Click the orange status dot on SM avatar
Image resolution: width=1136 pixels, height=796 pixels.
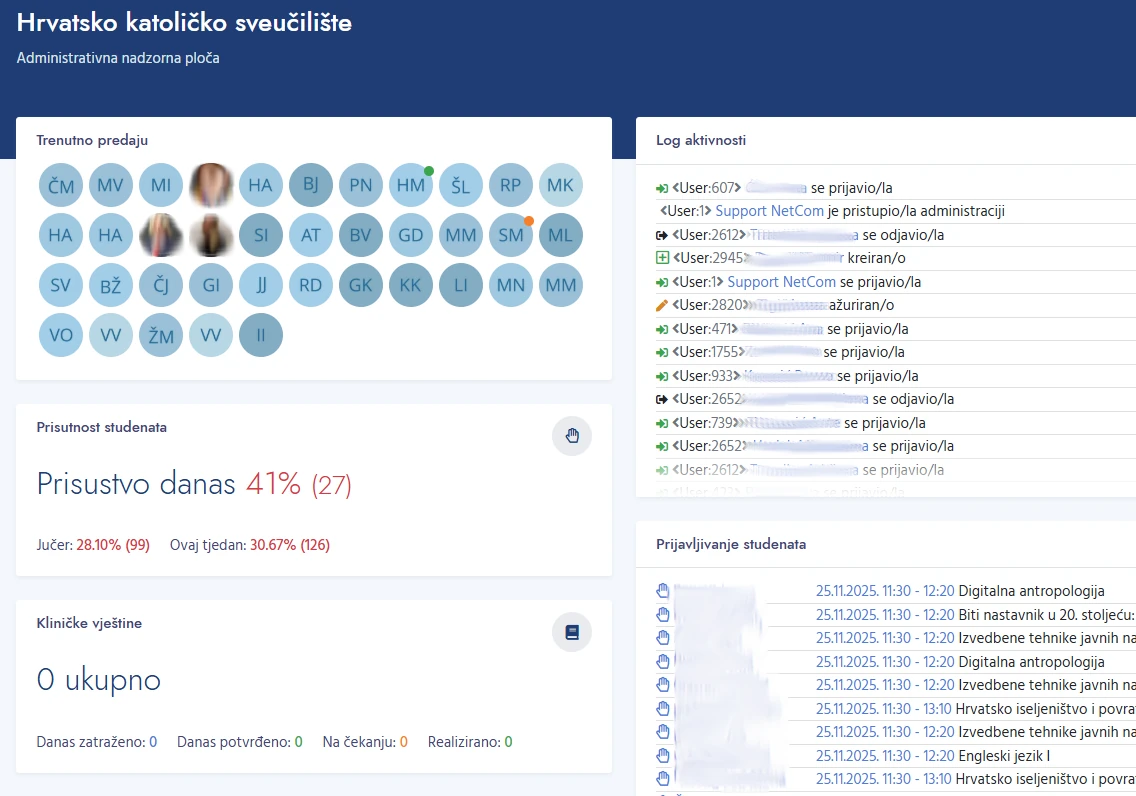coord(528,220)
